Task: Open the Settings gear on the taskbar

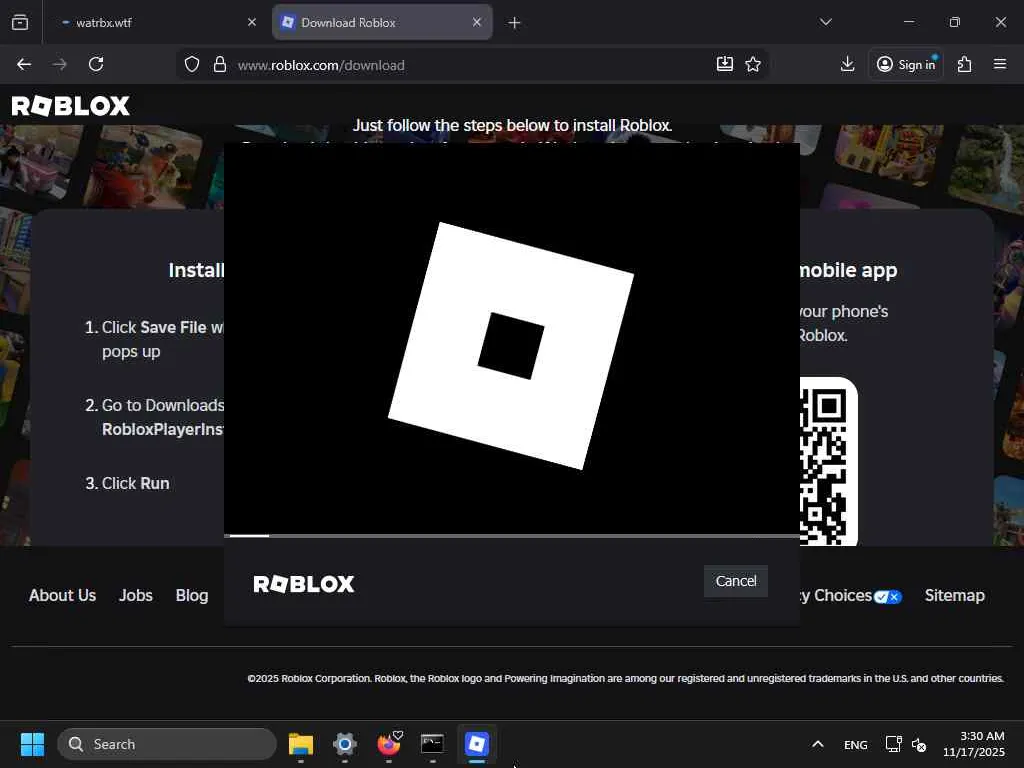Action: (344, 744)
